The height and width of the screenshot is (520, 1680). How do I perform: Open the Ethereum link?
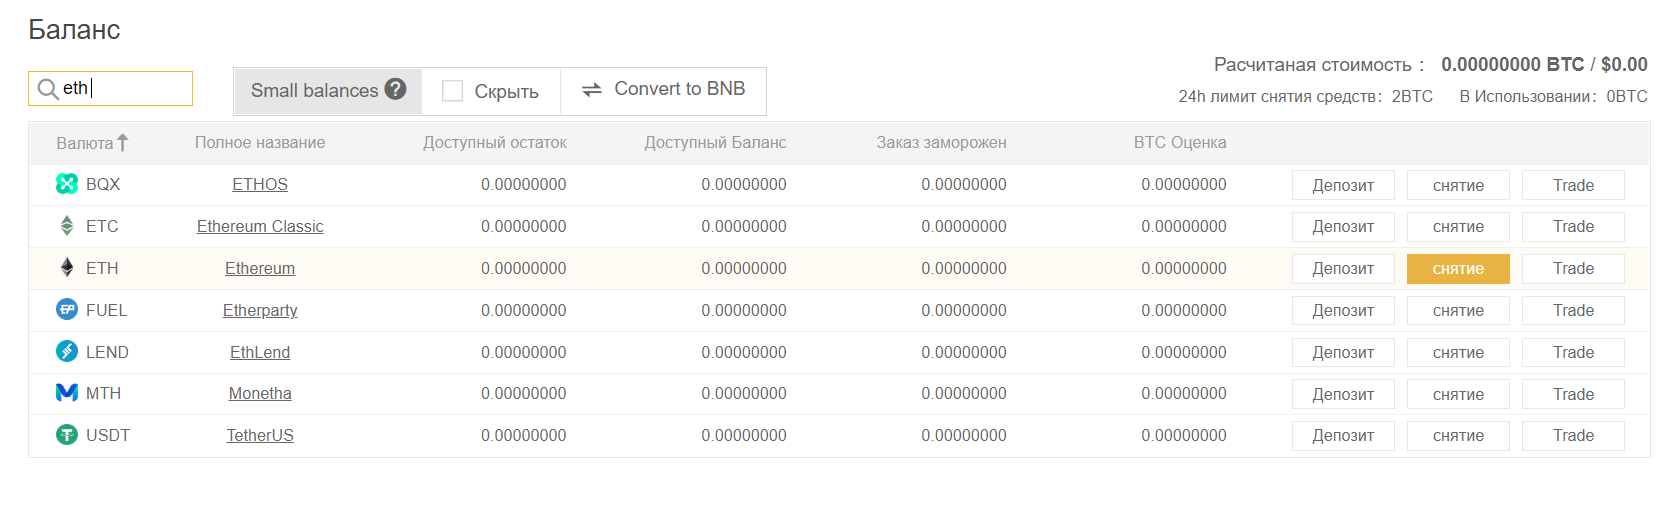pyautogui.click(x=260, y=268)
